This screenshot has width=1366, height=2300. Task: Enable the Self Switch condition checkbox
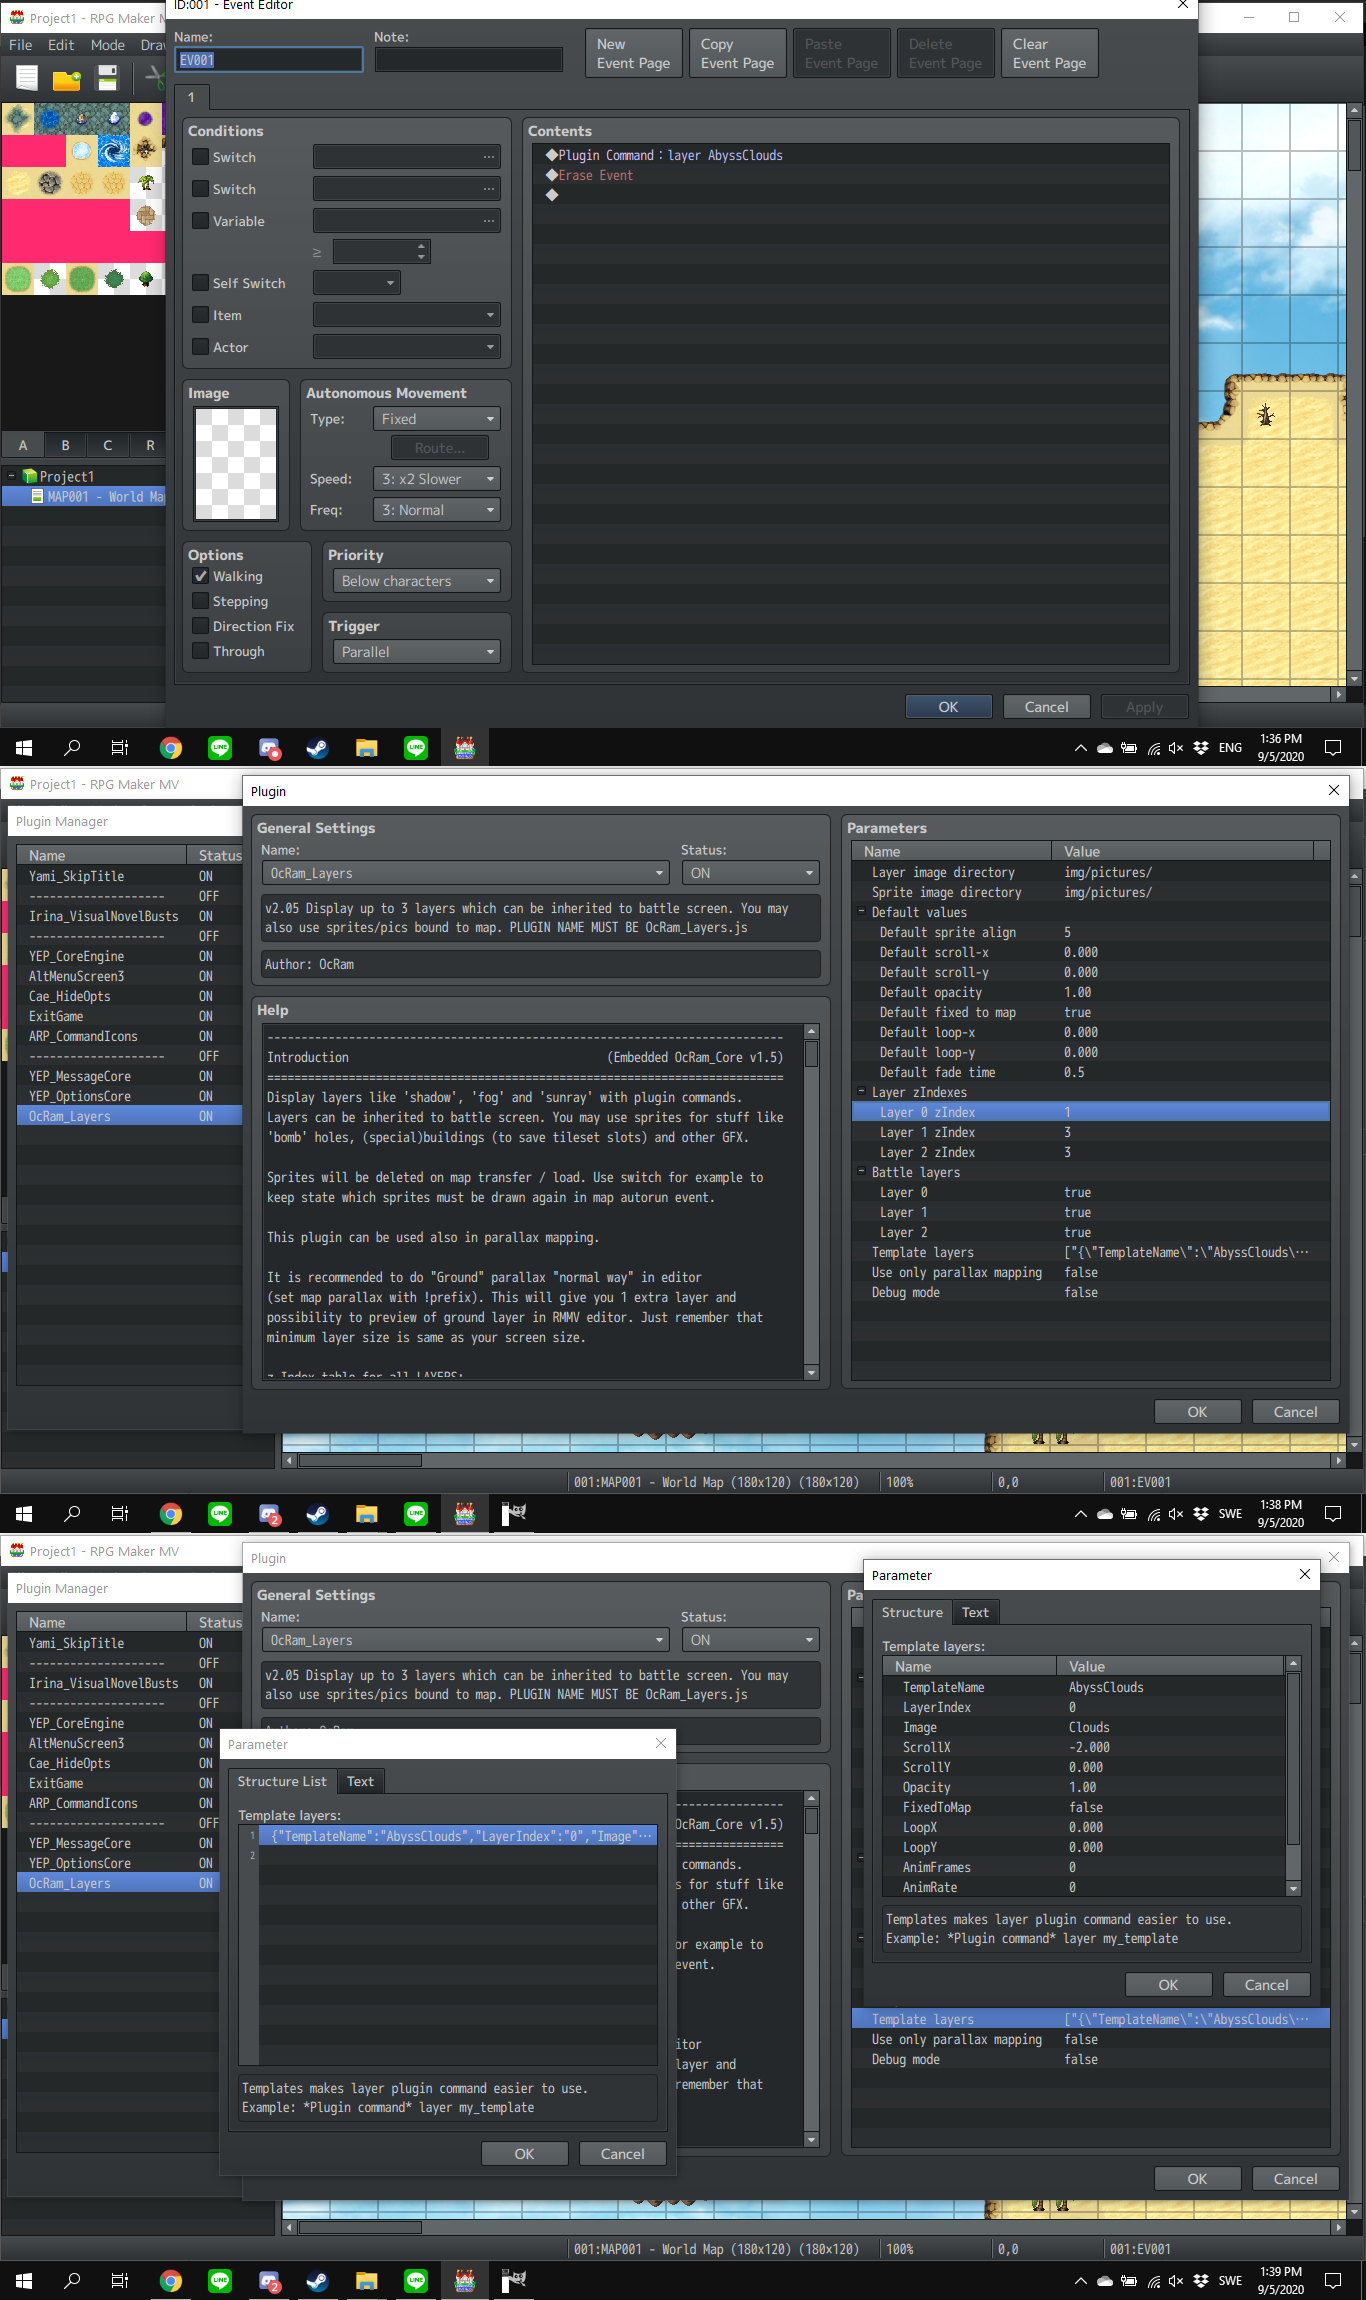pos(201,283)
